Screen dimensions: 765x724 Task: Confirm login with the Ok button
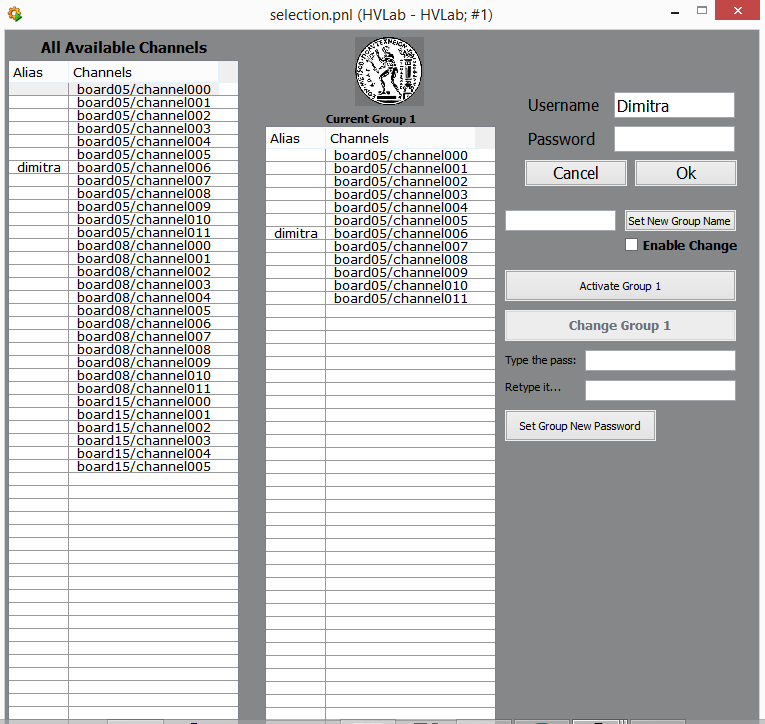click(x=685, y=173)
